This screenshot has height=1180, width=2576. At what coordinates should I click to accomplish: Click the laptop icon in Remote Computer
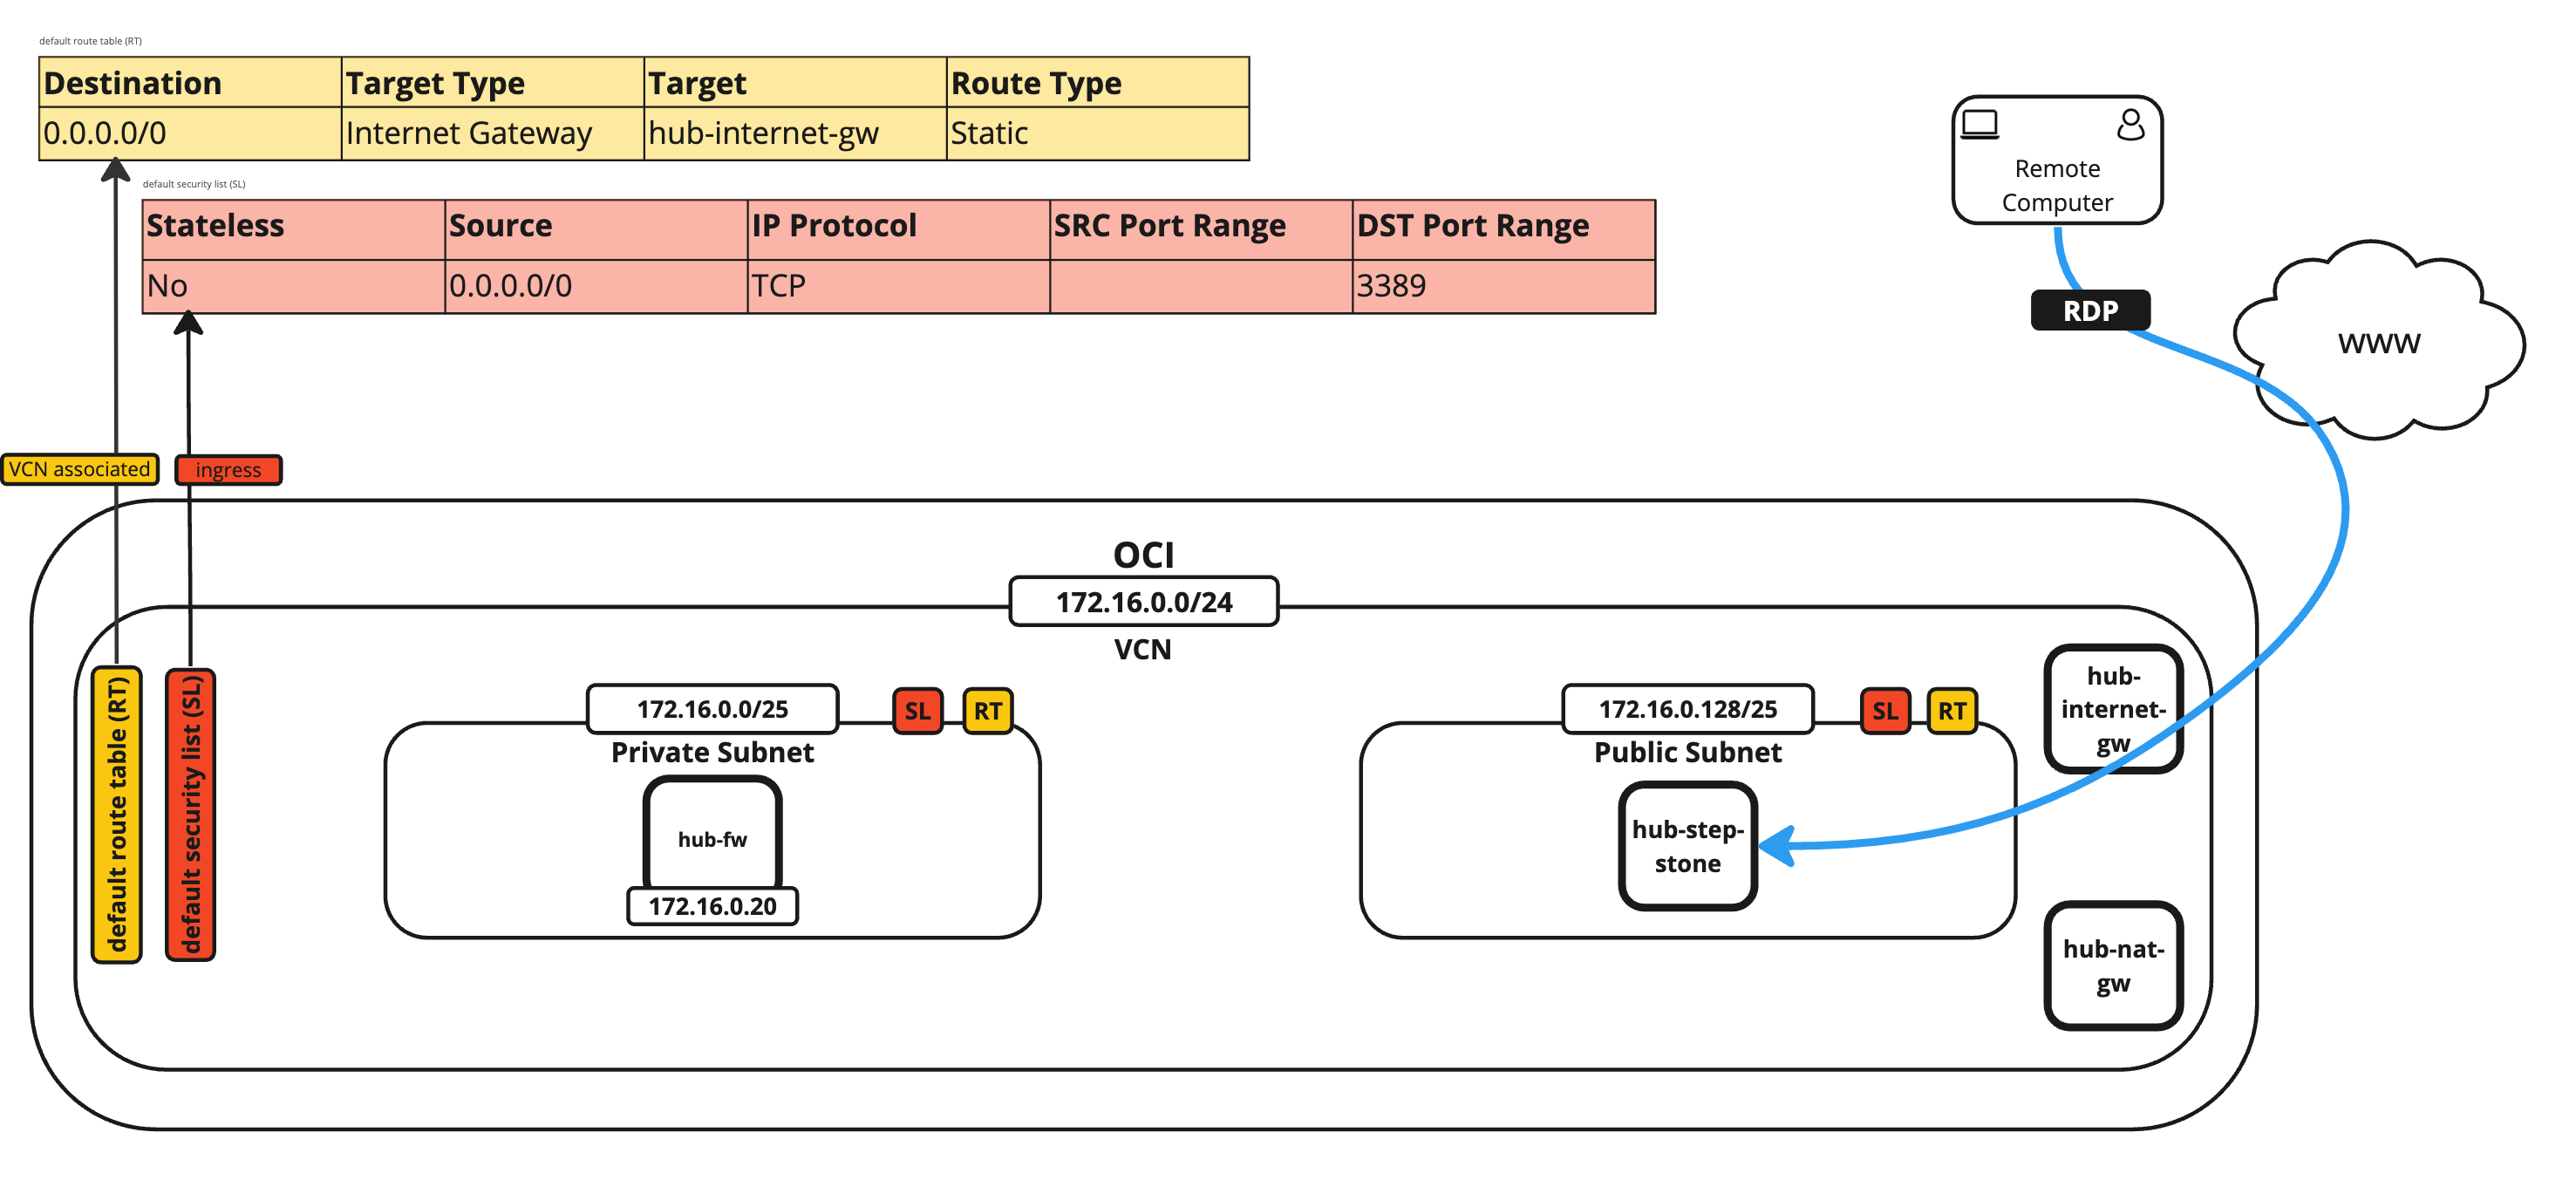pyautogui.click(x=1979, y=125)
